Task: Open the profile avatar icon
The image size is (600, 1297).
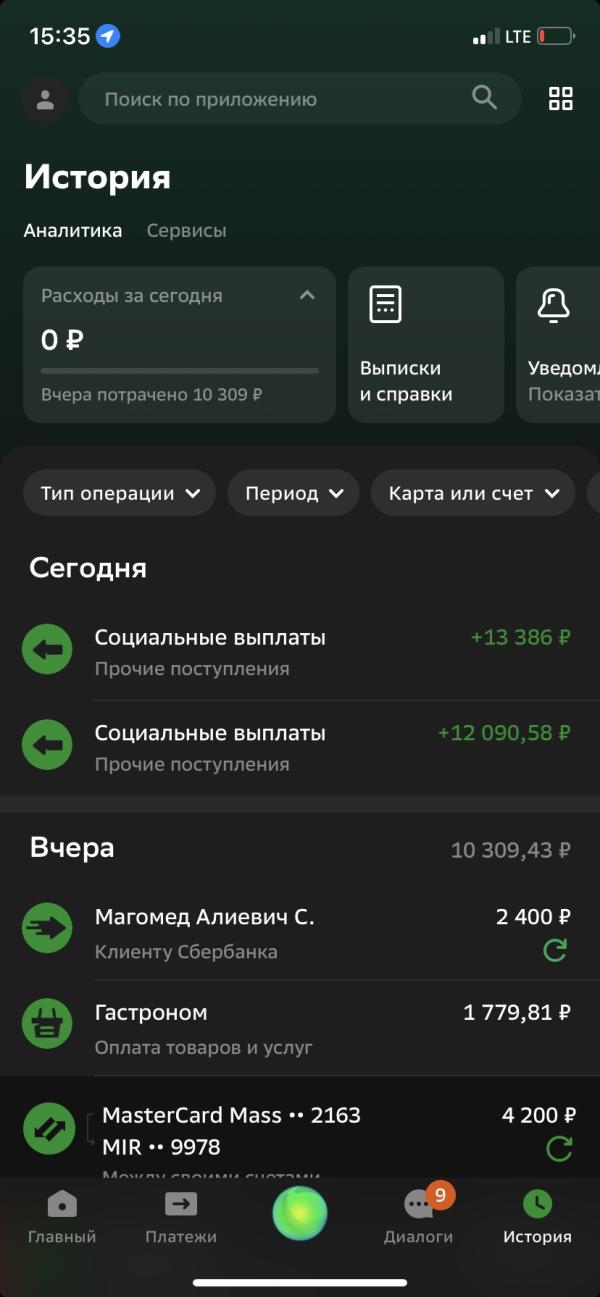Action: click(45, 99)
